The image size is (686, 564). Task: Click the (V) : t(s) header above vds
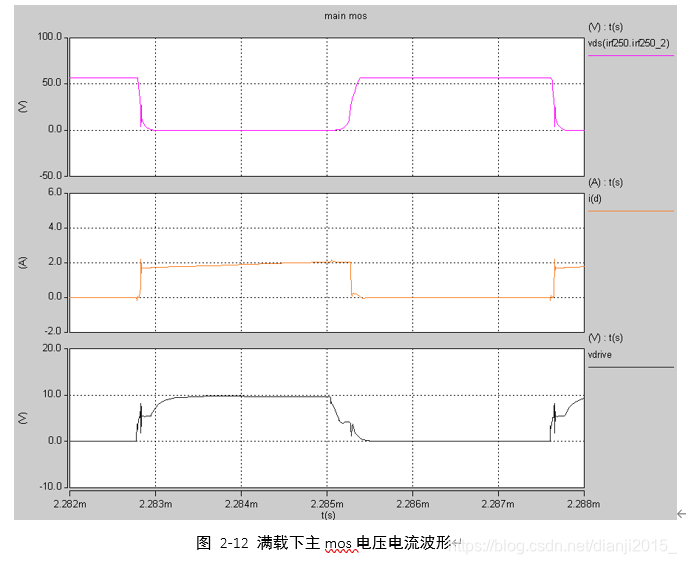point(606,27)
